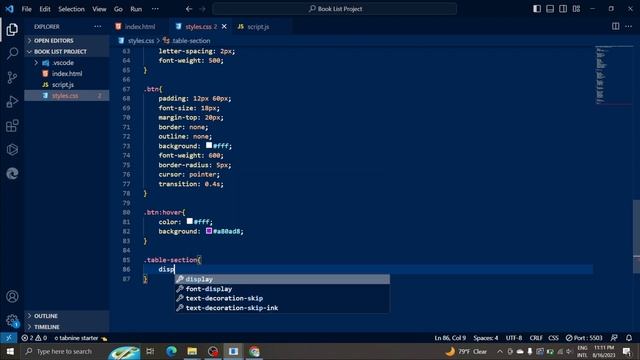
Task: Expand the Outline section
Action: click(67, 316)
